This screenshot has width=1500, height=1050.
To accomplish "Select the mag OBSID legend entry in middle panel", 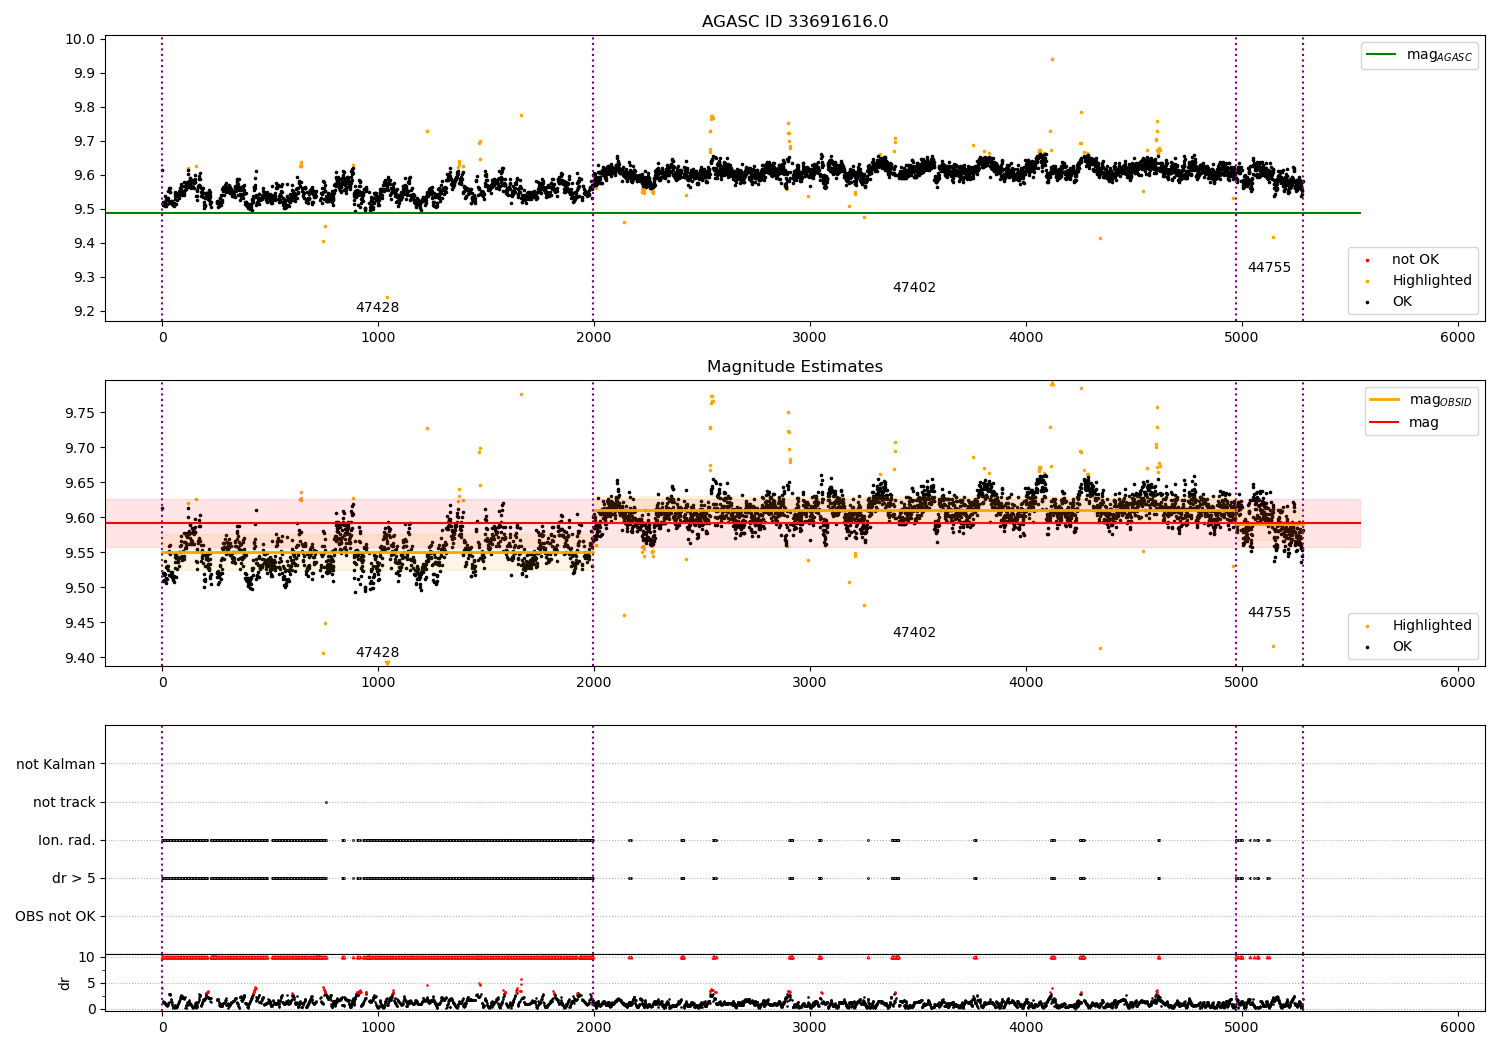I will [1422, 400].
